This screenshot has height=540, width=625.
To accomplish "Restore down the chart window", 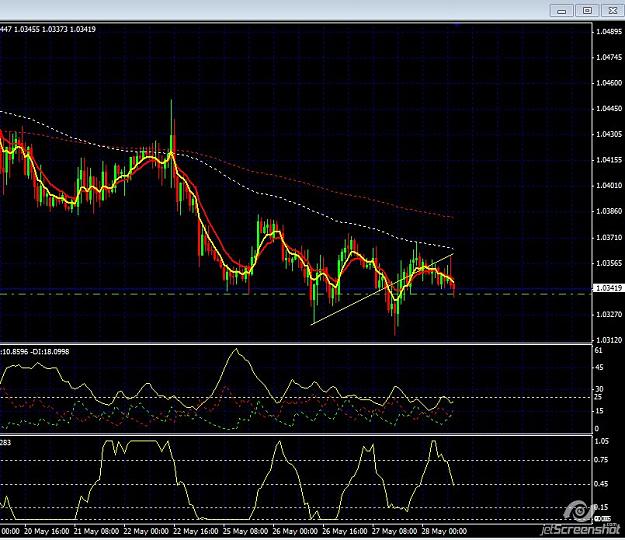I will (587, 11).
